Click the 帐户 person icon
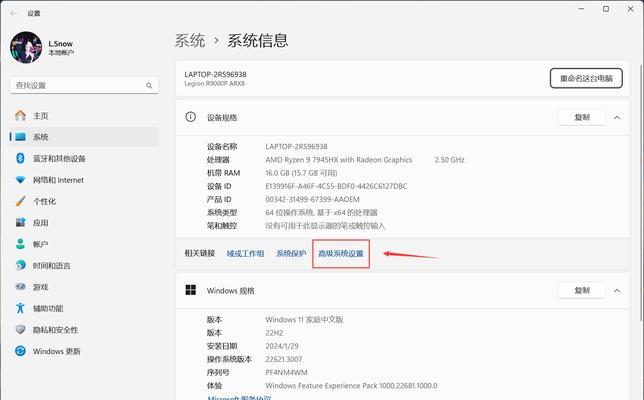Screen dimensions: 644x400 (20, 244)
